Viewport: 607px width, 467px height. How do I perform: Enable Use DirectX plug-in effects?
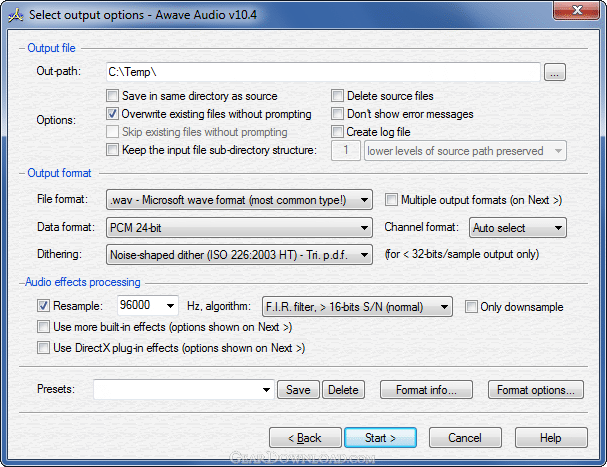[x=43, y=347]
